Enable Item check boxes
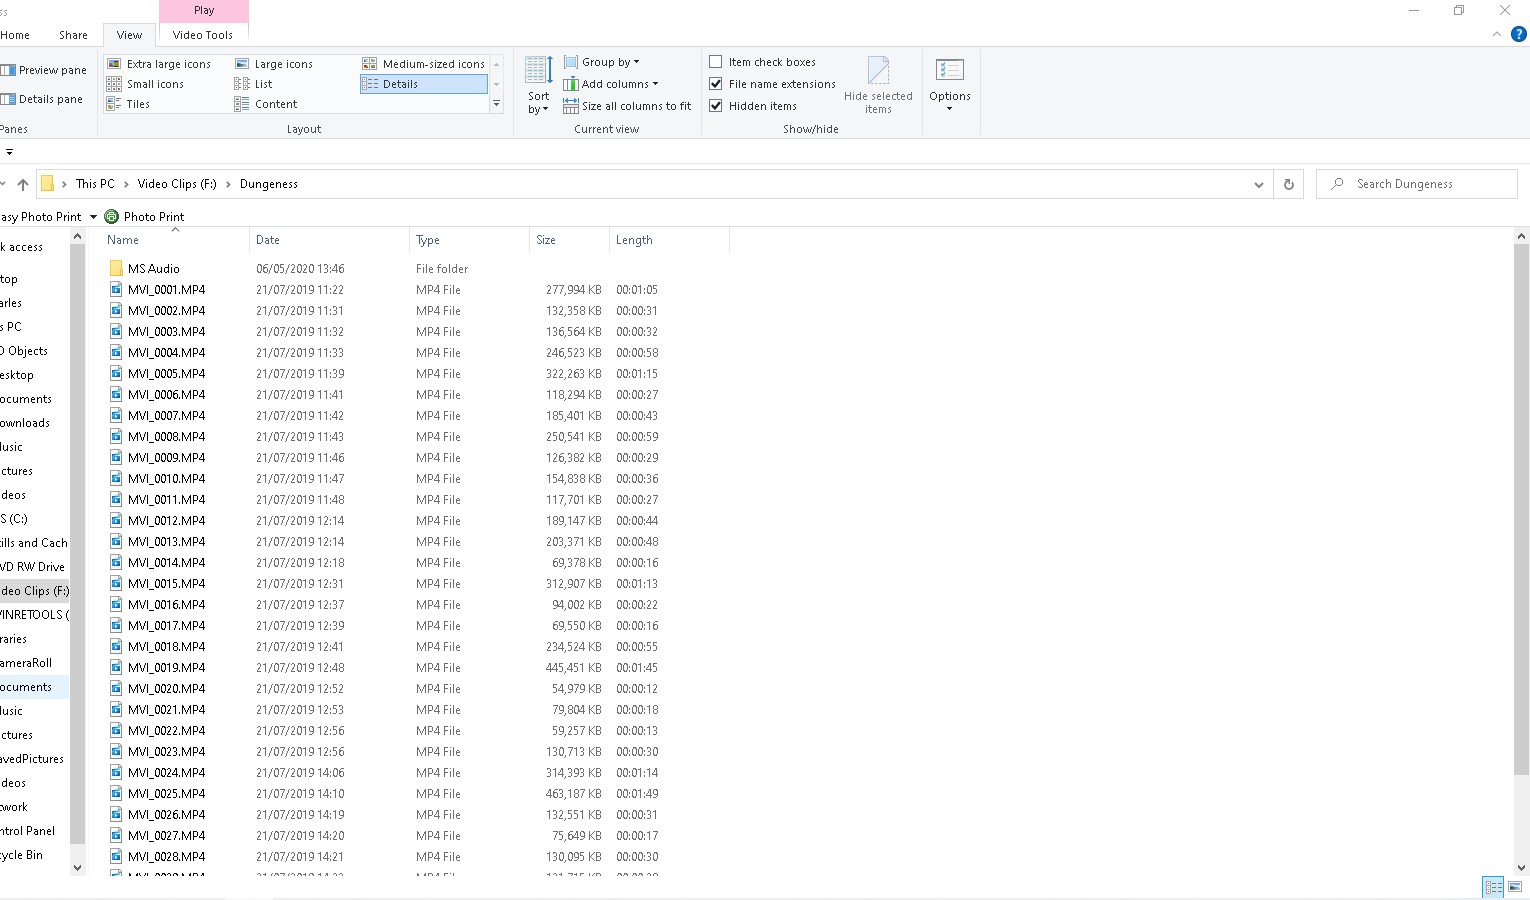This screenshot has width=1530, height=900. 716,62
